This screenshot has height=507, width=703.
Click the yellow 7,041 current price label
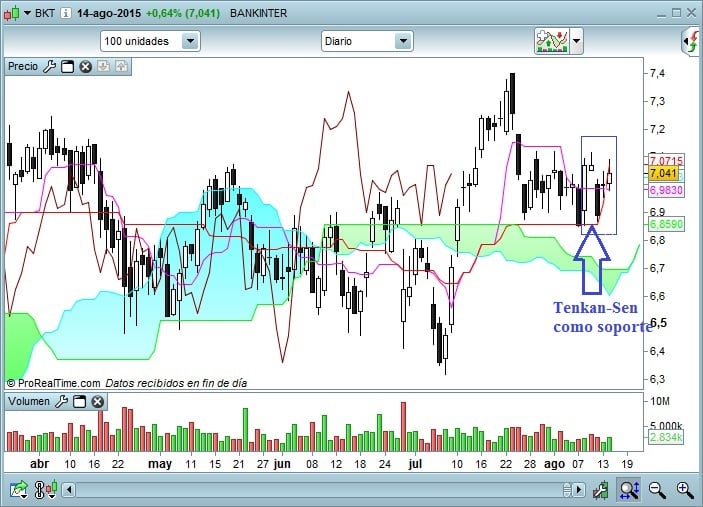[664, 173]
